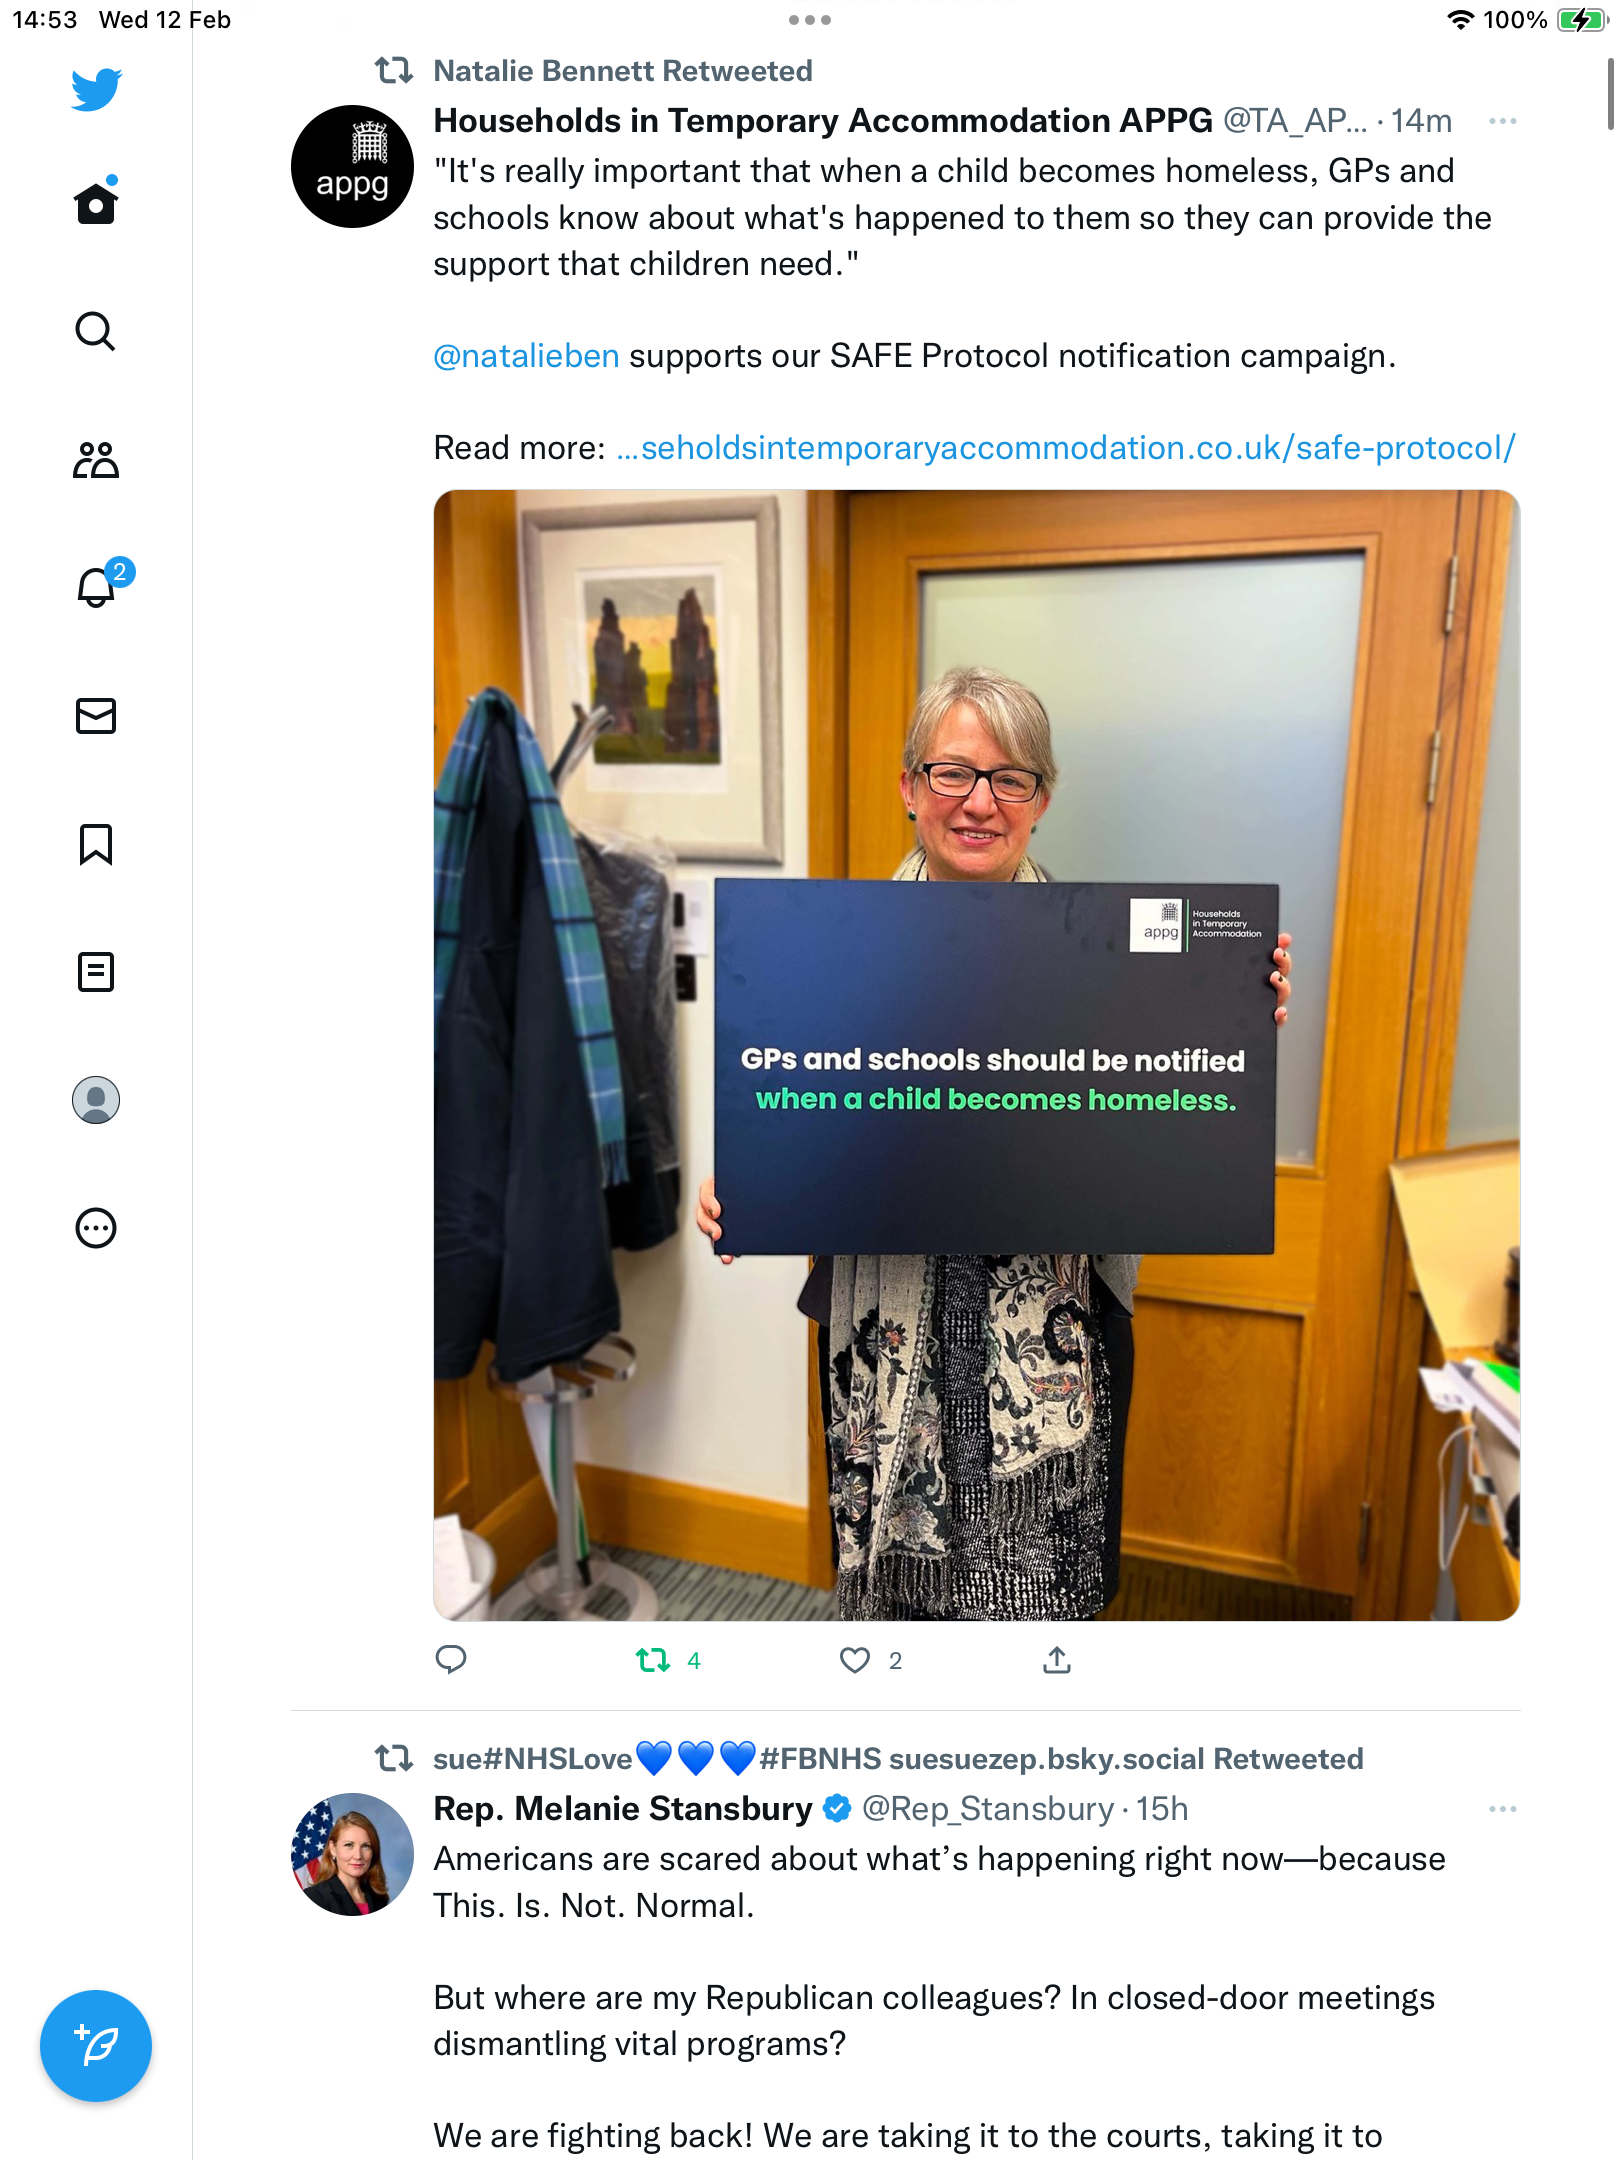Expand options menu on Melanie Stansbury tweet
The image size is (1620, 2160).
[x=1503, y=1810]
